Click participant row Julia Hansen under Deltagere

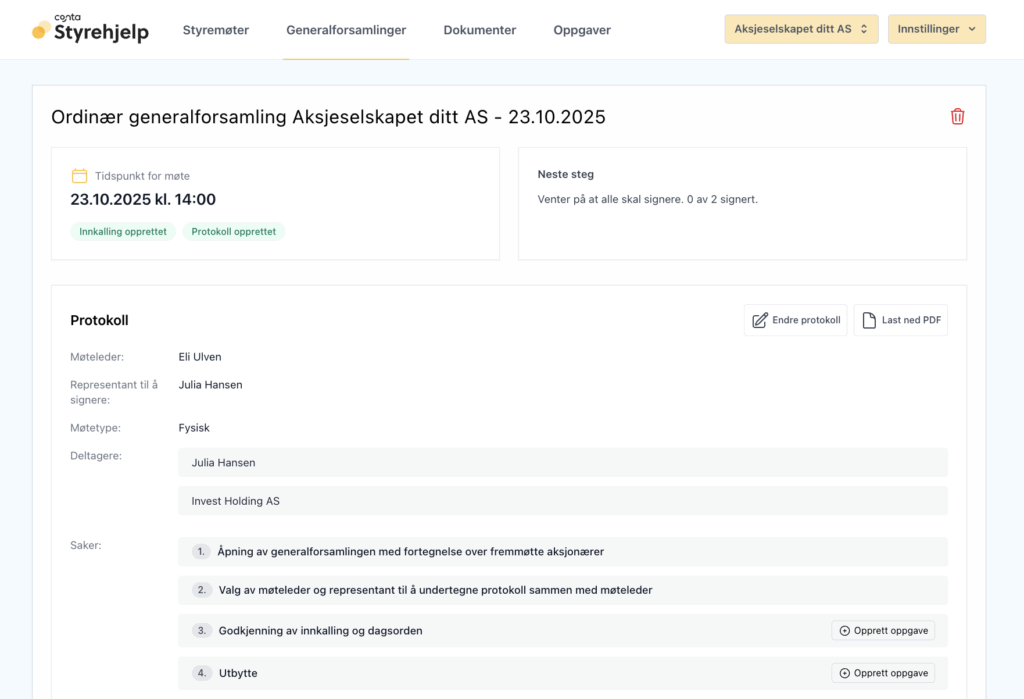click(562, 463)
